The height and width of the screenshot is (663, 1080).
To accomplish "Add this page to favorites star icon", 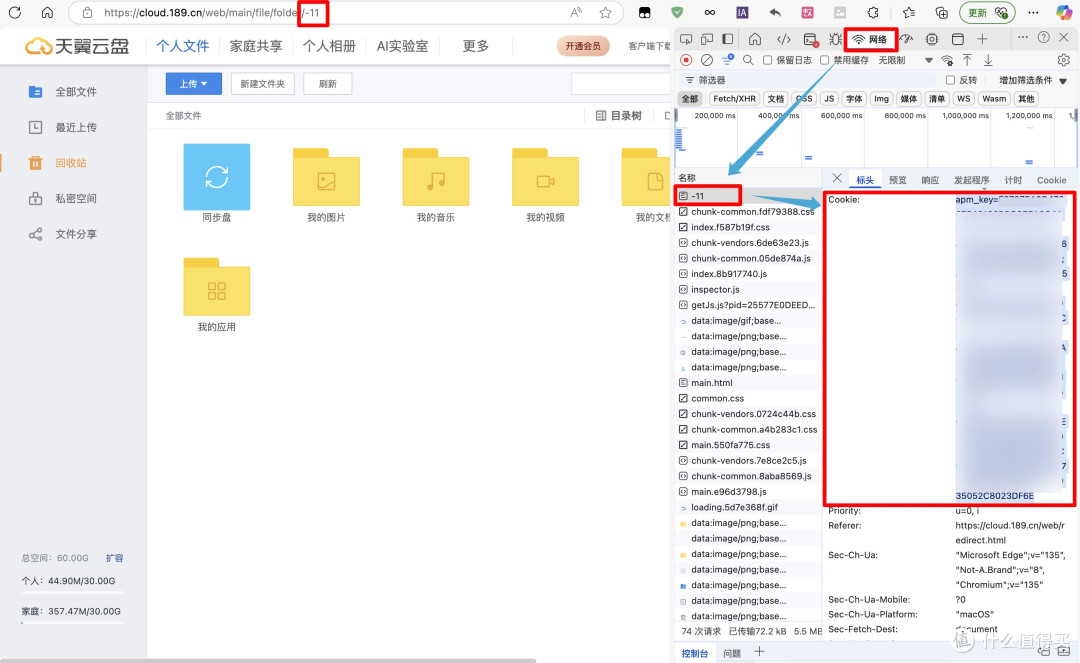I will point(605,12).
